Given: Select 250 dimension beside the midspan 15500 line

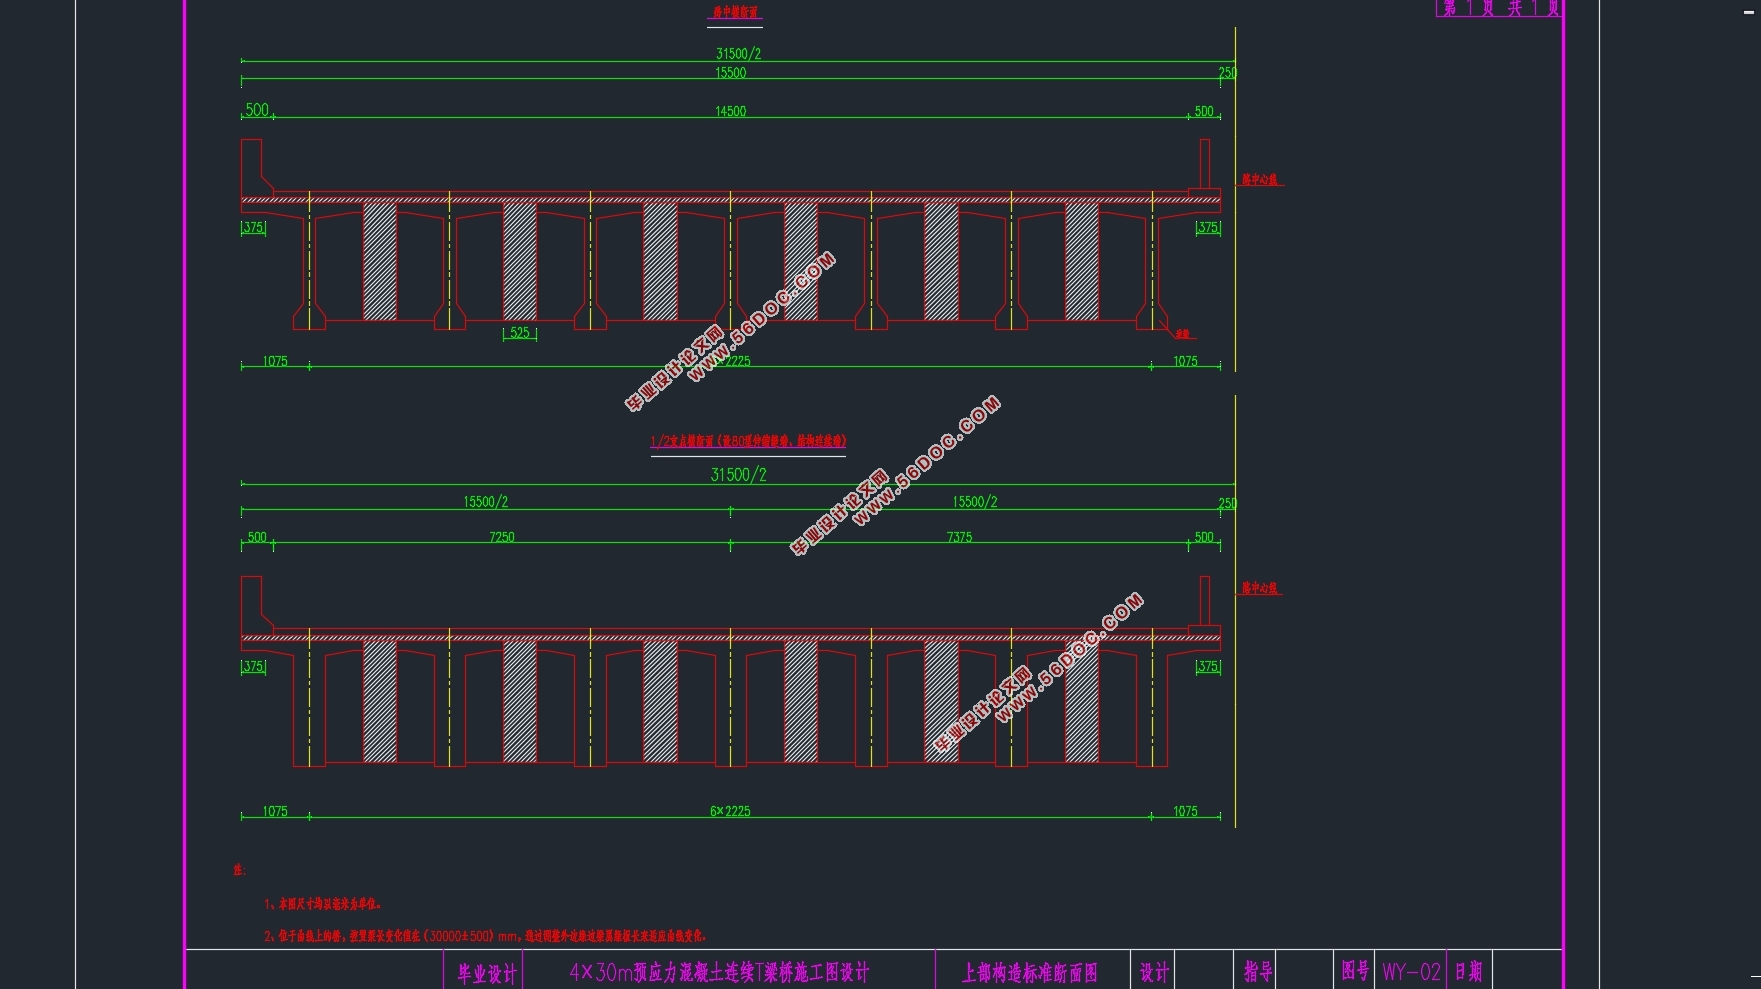Looking at the screenshot, I should (x=1227, y=73).
